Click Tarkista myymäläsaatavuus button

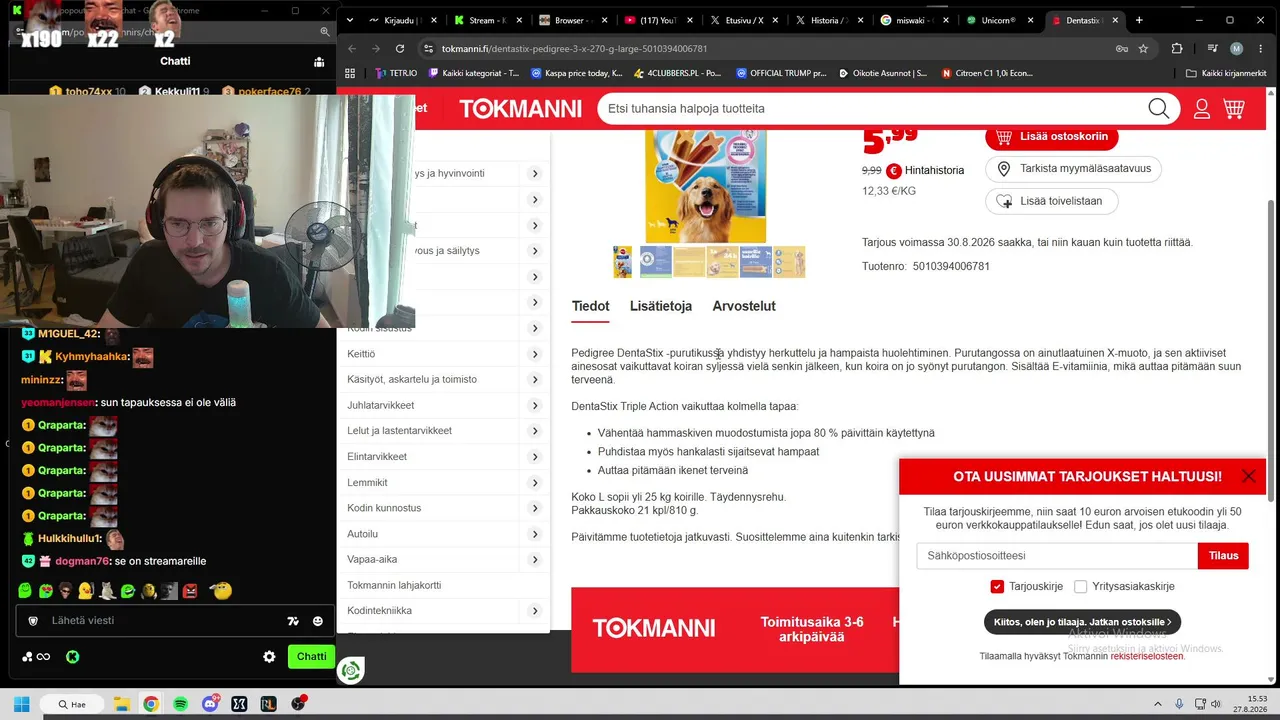pos(1075,169)
